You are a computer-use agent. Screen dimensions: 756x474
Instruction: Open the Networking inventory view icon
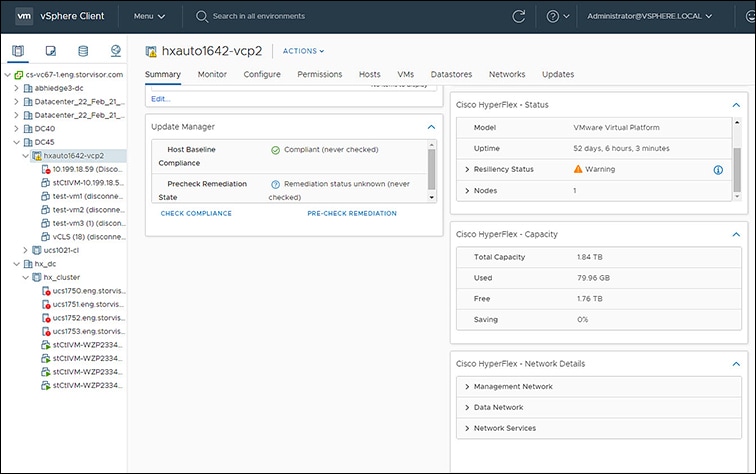[x=116, y=51]
